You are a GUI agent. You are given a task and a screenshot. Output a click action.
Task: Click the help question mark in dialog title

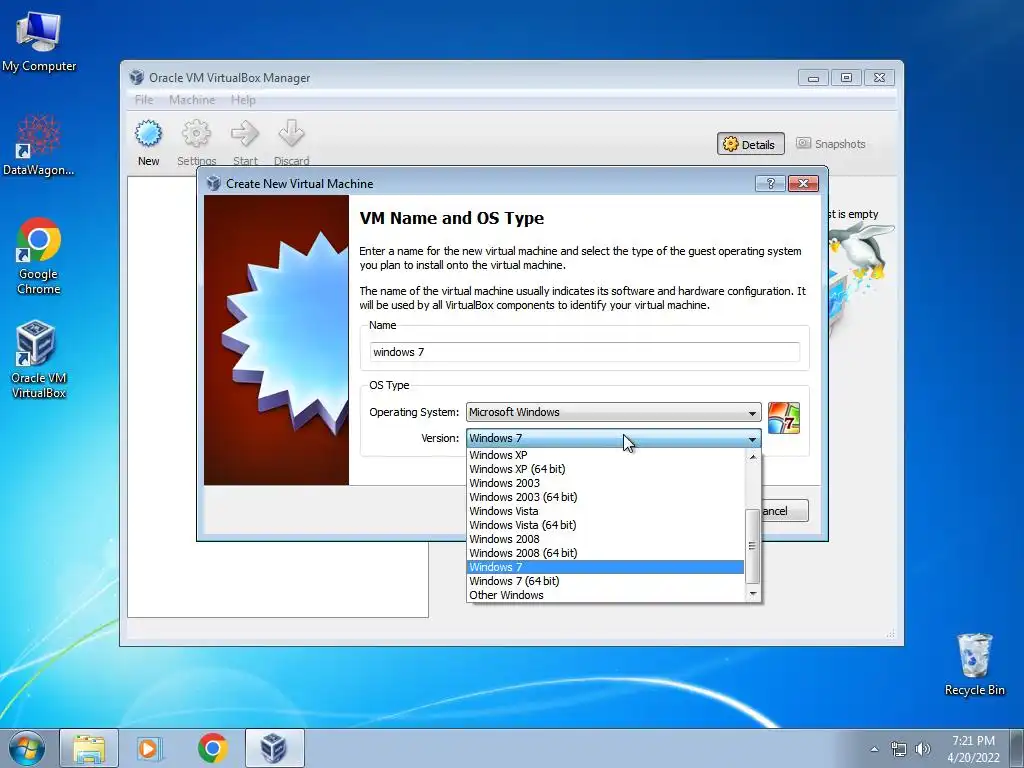(x=770, y=184)
